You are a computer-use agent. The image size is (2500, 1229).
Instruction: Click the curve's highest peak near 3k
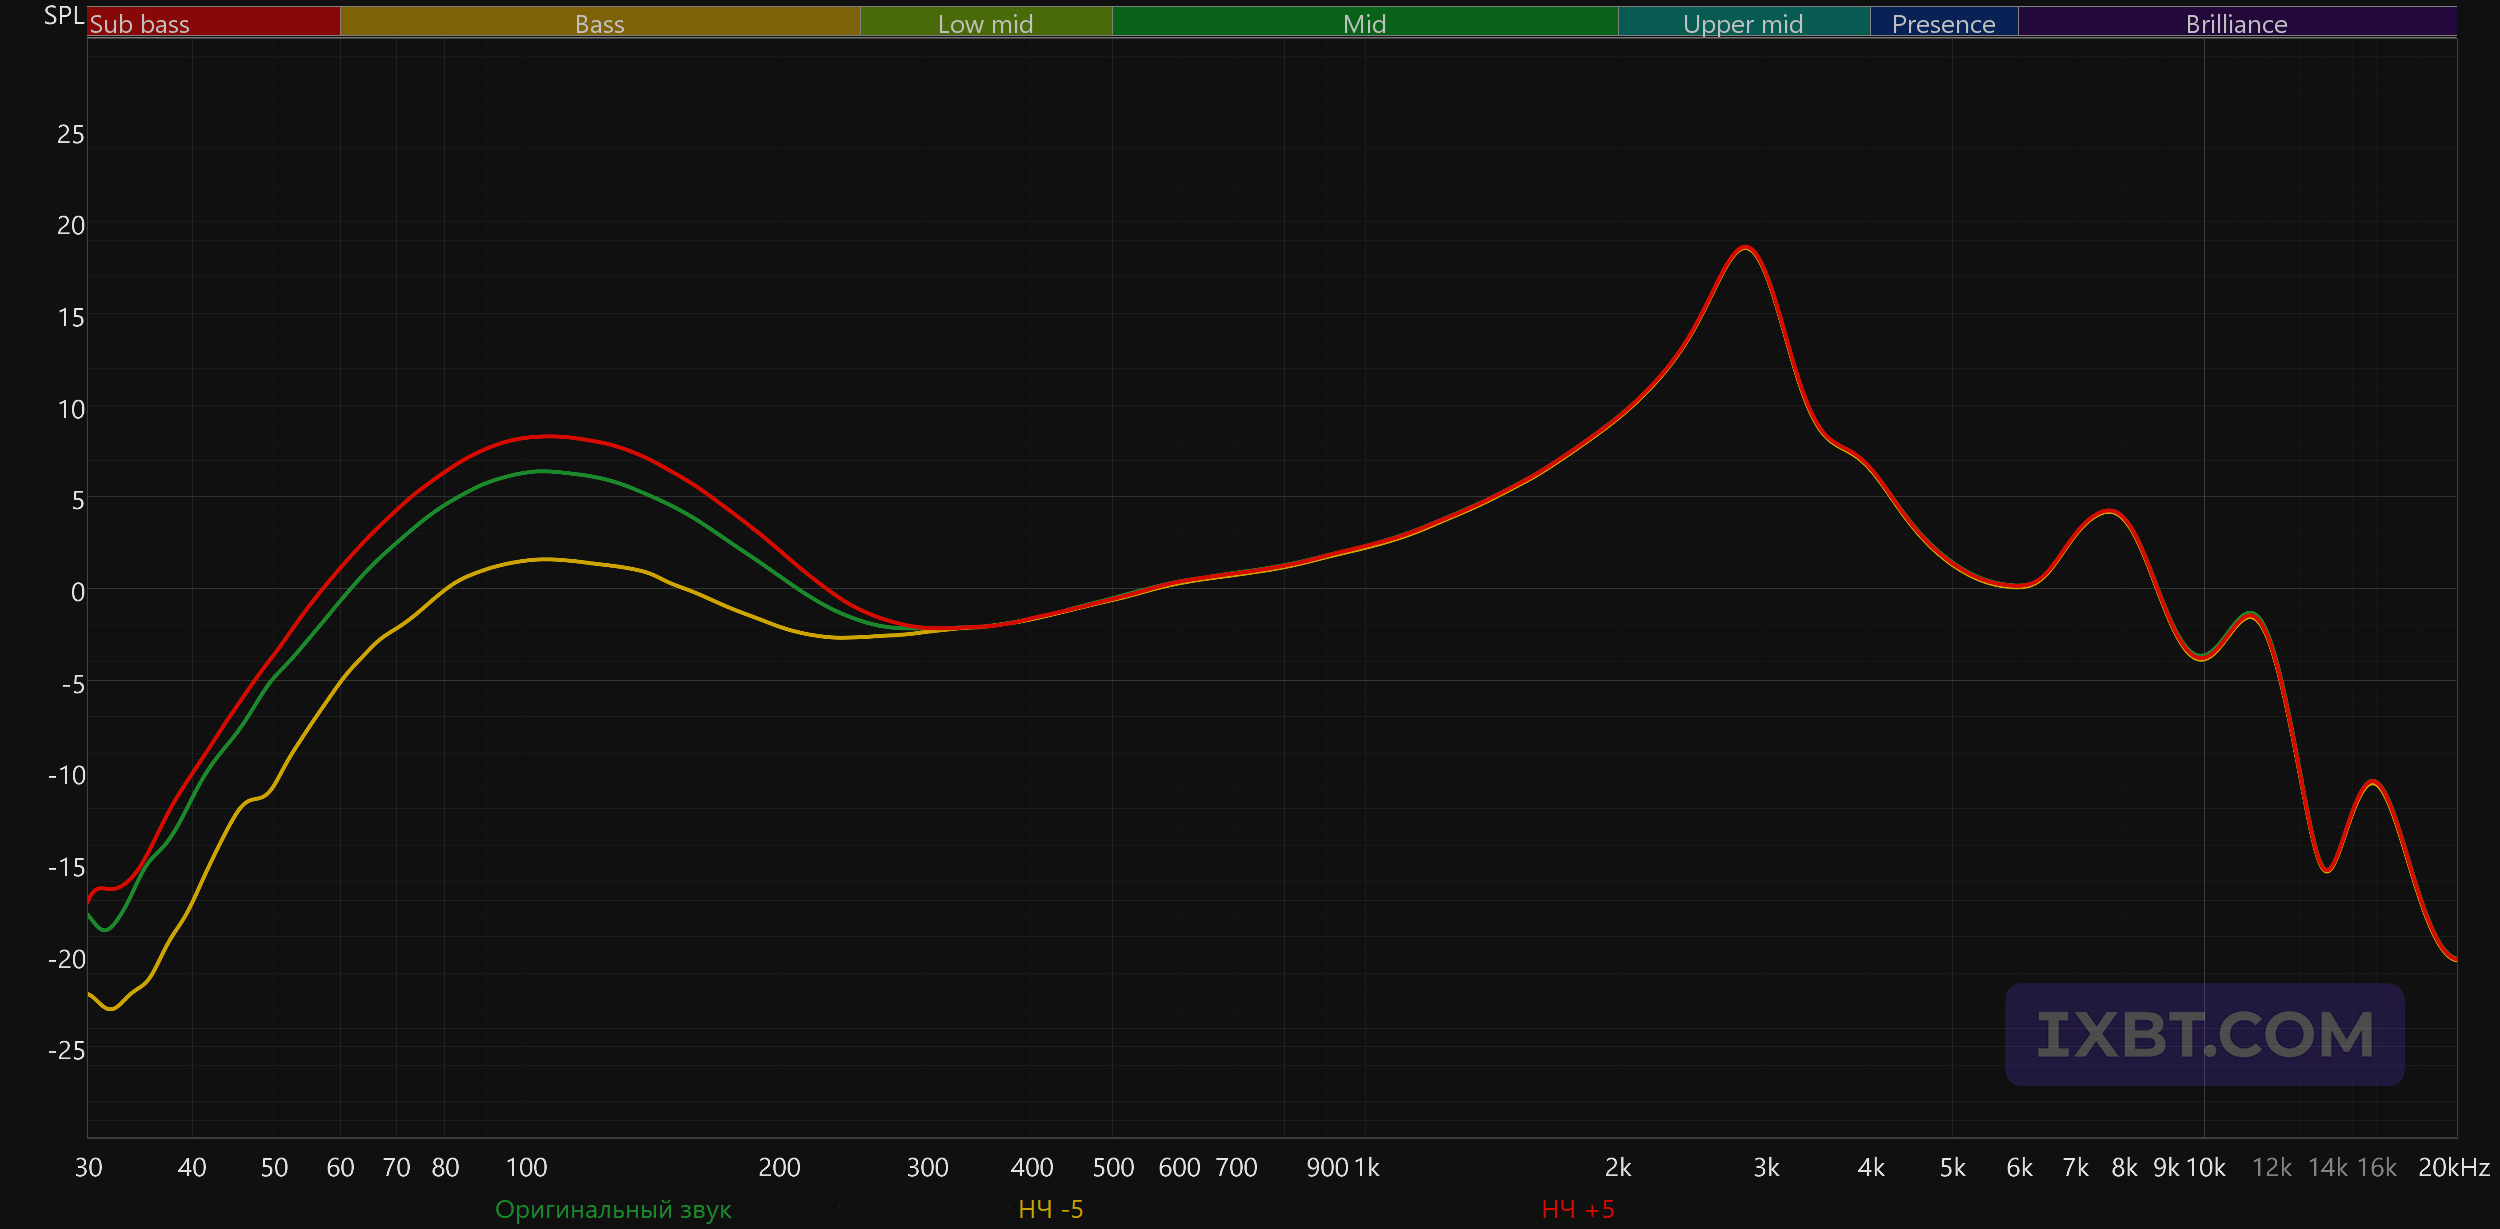[1745, 247]
